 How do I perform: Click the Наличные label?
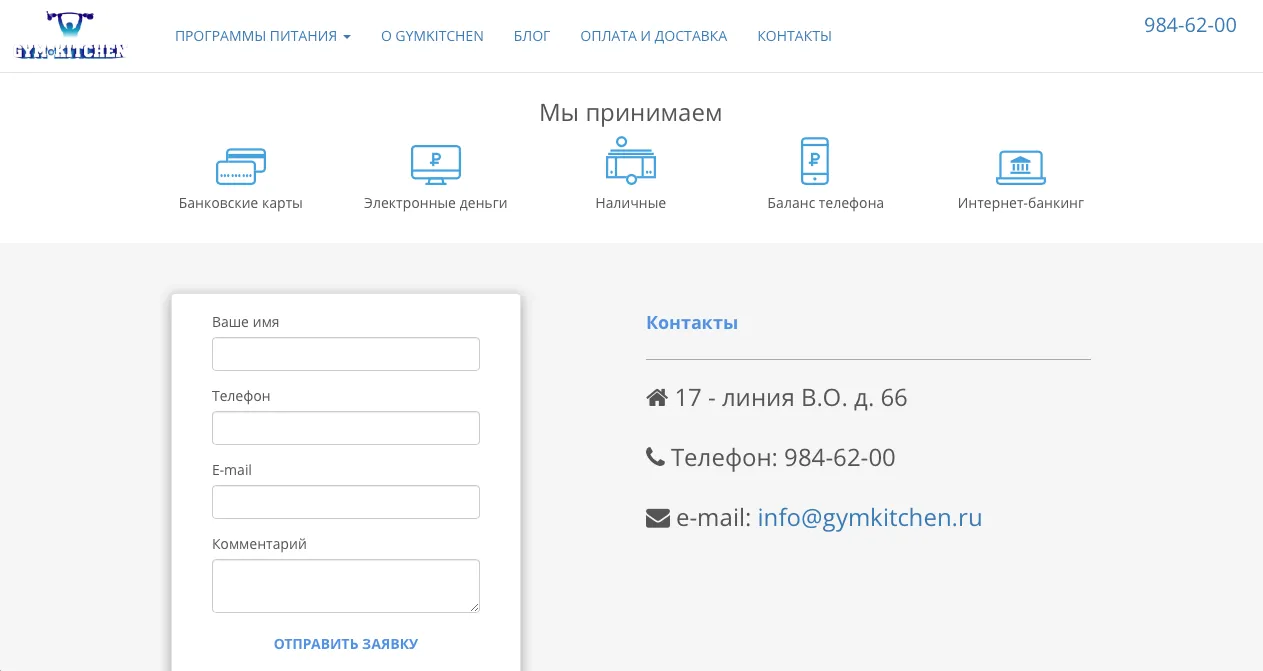click(x=631, y=203)
